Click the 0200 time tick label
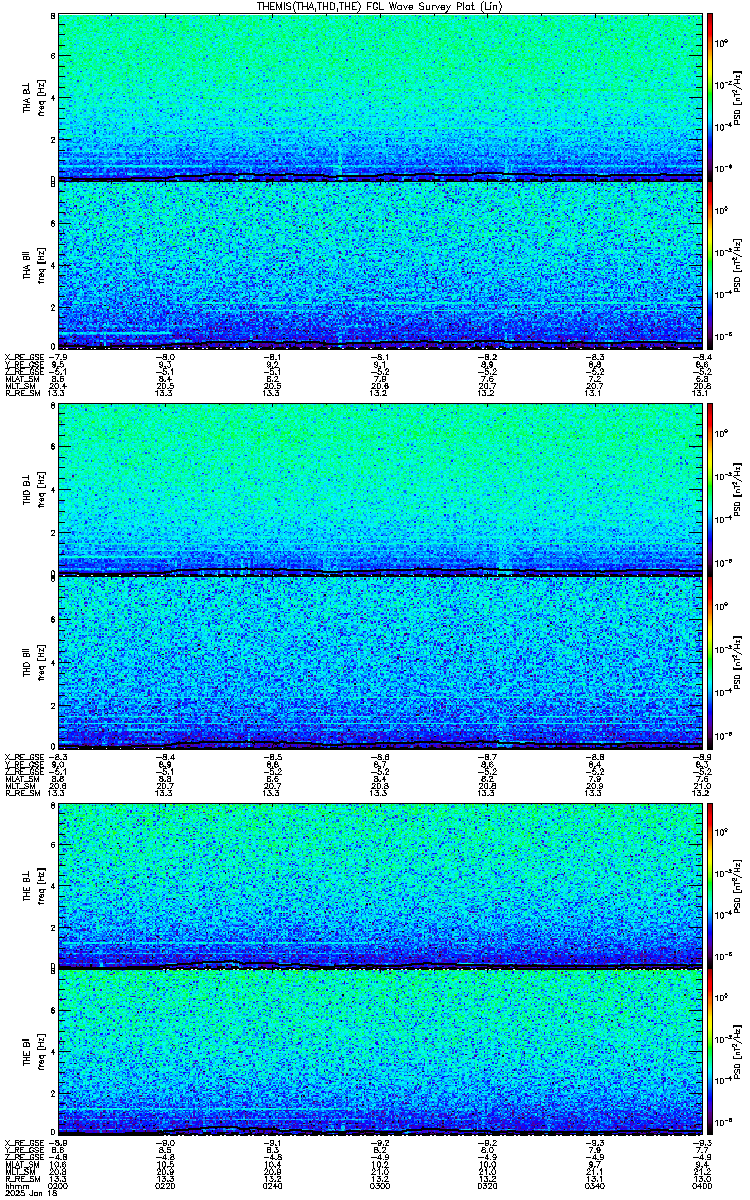The height and width of the screenshot is (1200, 750). 58,1185
